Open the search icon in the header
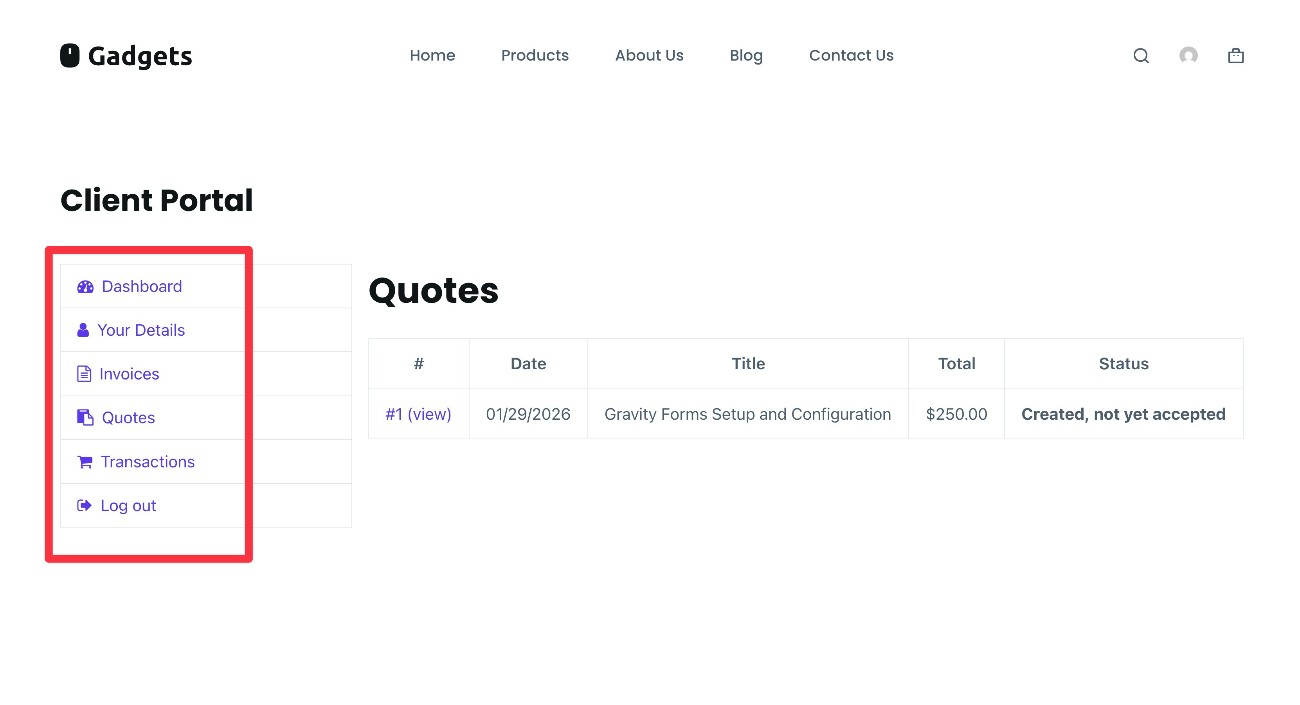 click(1141, 55)
